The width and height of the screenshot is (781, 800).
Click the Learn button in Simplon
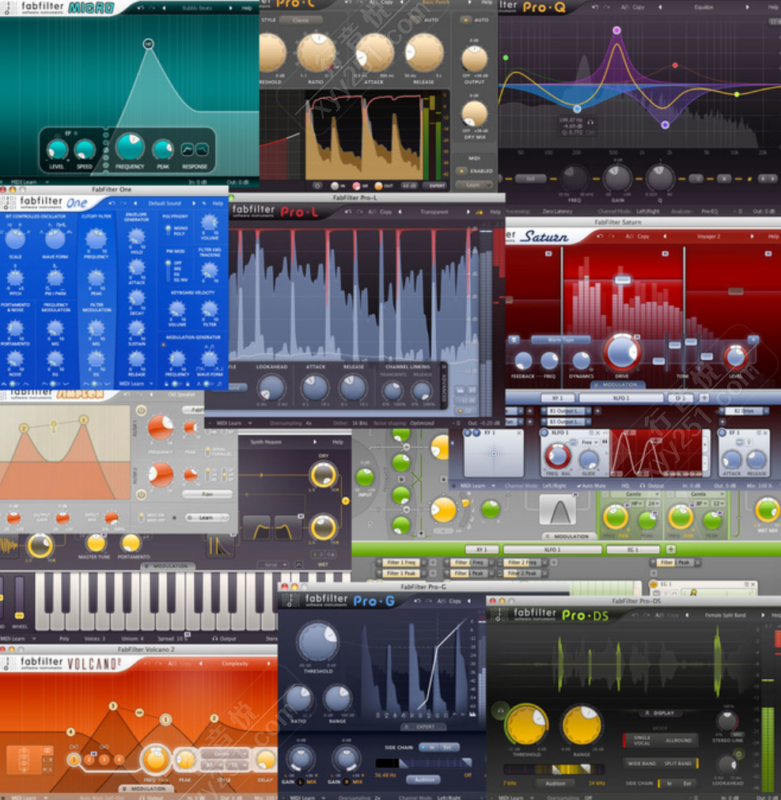point(206,517)
